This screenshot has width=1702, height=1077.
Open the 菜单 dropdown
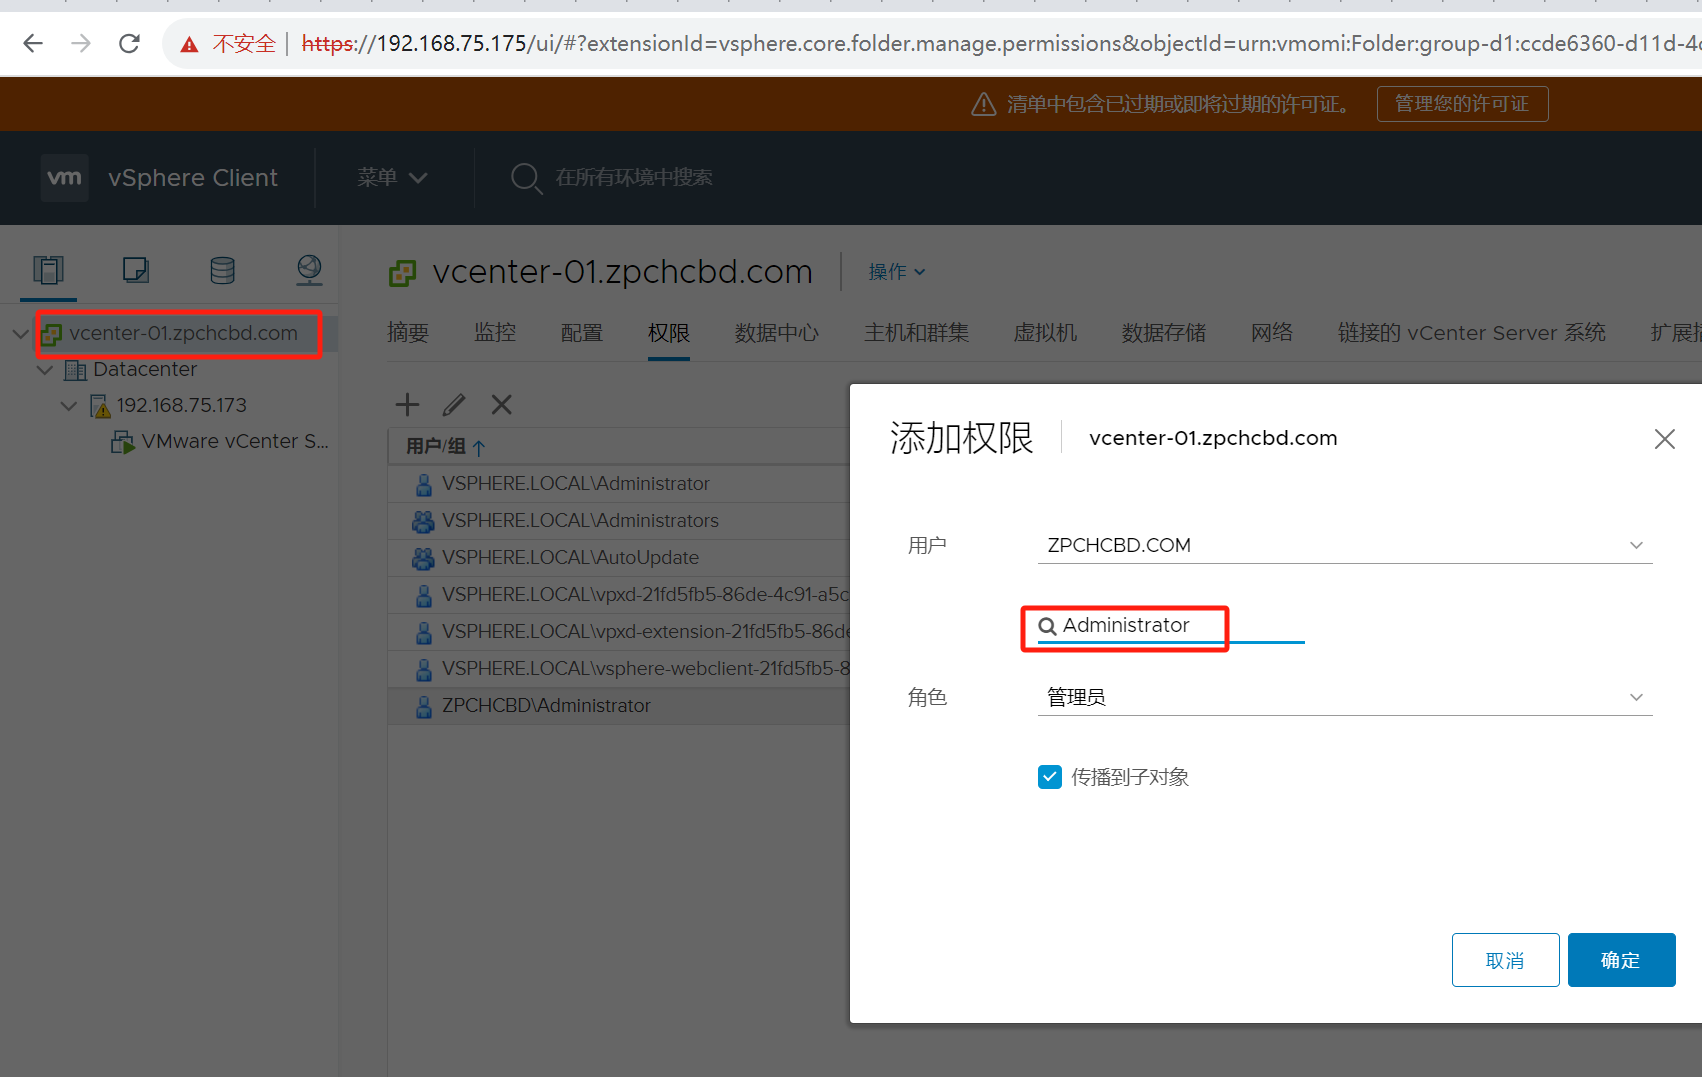[392, 178]
